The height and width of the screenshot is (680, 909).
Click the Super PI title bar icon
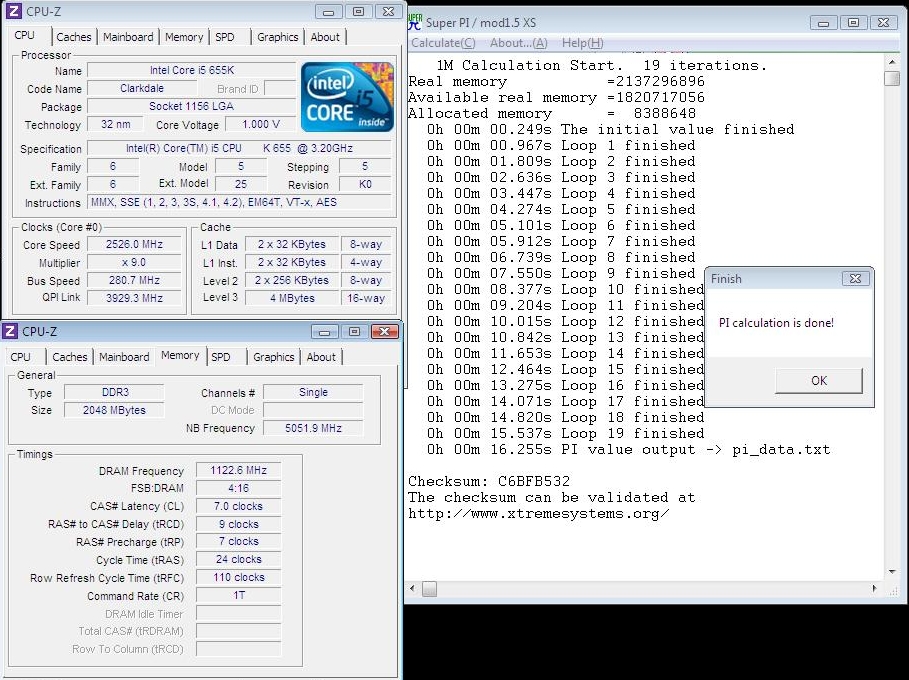click(x=415, y=22)
